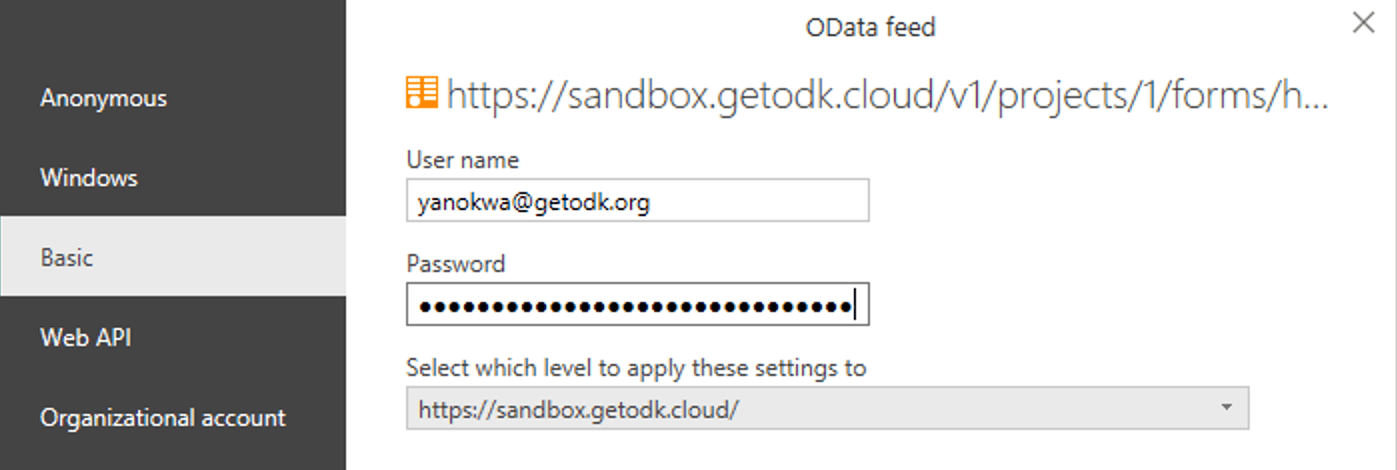Place cursor in masked password dots
Viewport: 1397px width, 470px height.
634,306
